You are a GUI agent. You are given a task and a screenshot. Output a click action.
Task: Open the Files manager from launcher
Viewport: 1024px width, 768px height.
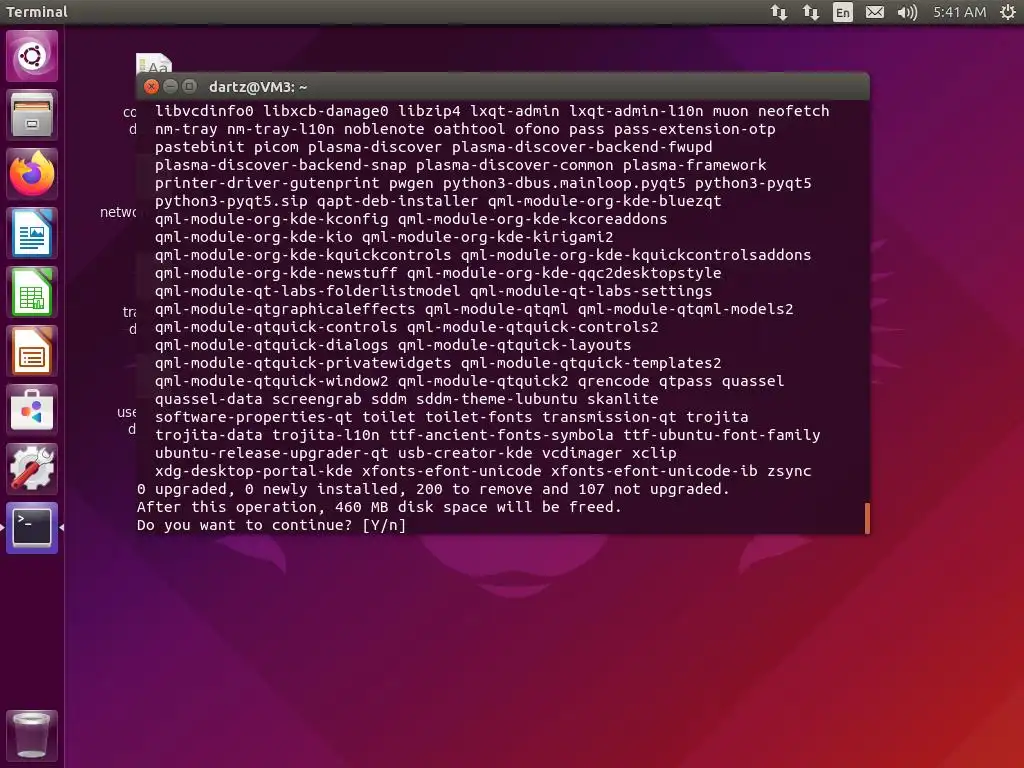32,115
